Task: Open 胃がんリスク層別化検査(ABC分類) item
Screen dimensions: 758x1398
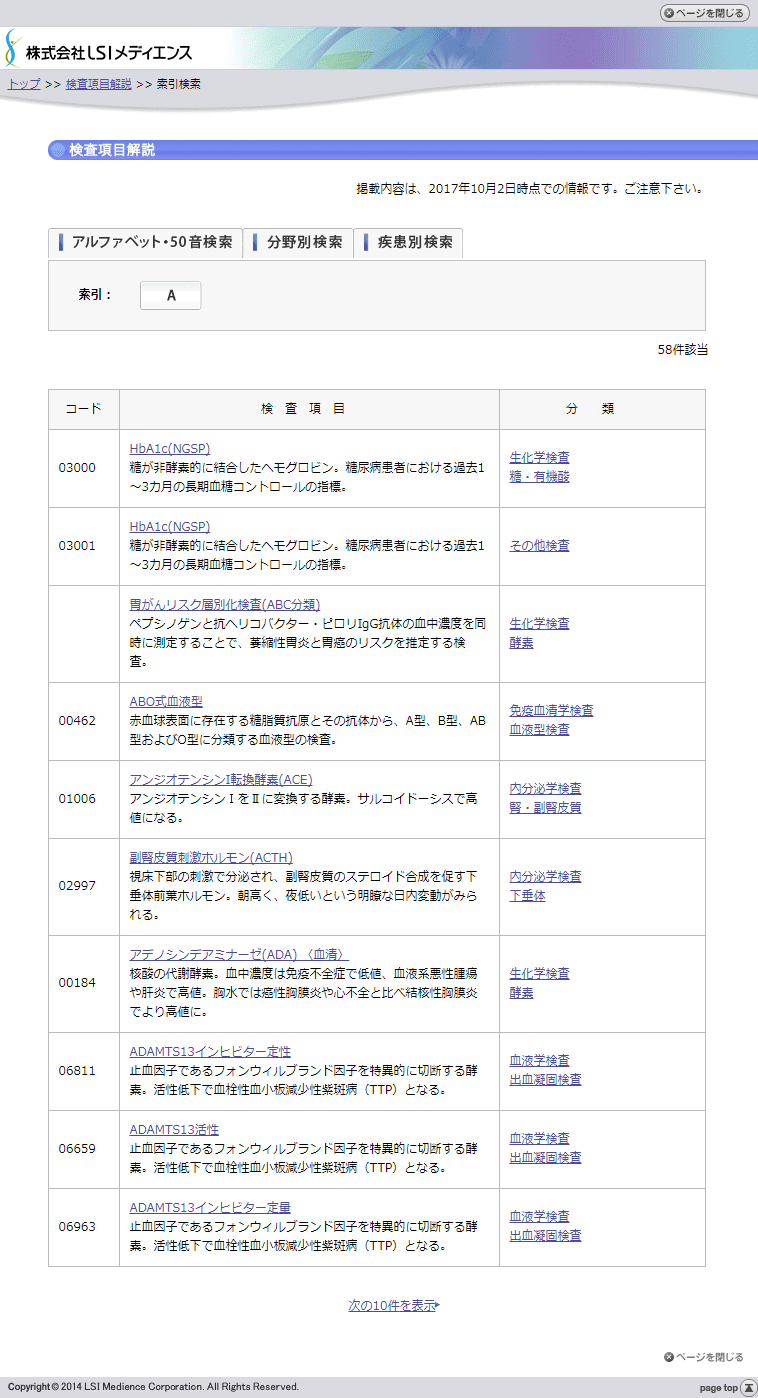Action: 224,604
